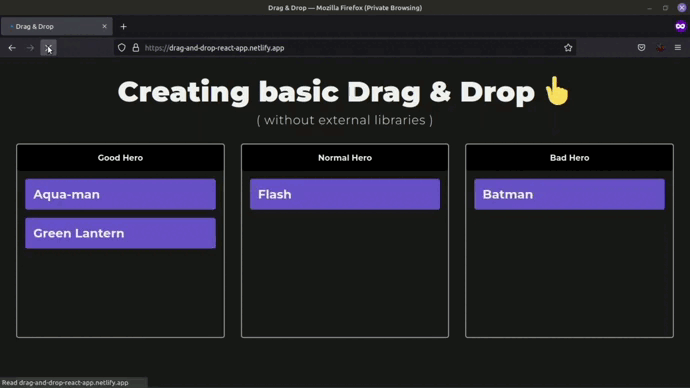
Task: Click the pointing hand emoji
Action: click(x=557, y=91)
